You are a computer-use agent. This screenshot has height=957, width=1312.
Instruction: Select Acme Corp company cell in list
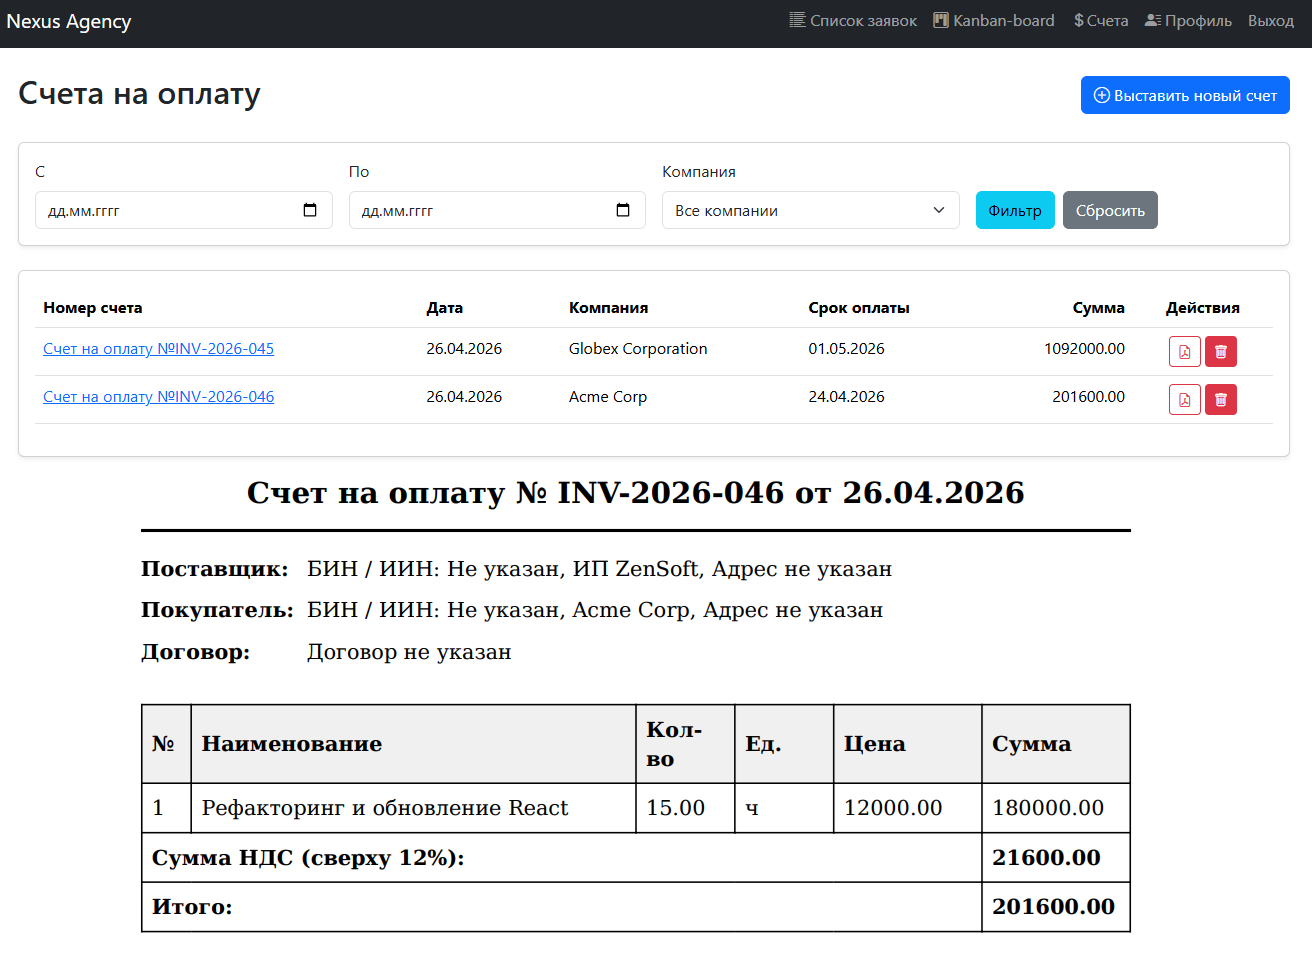point(608,396)
